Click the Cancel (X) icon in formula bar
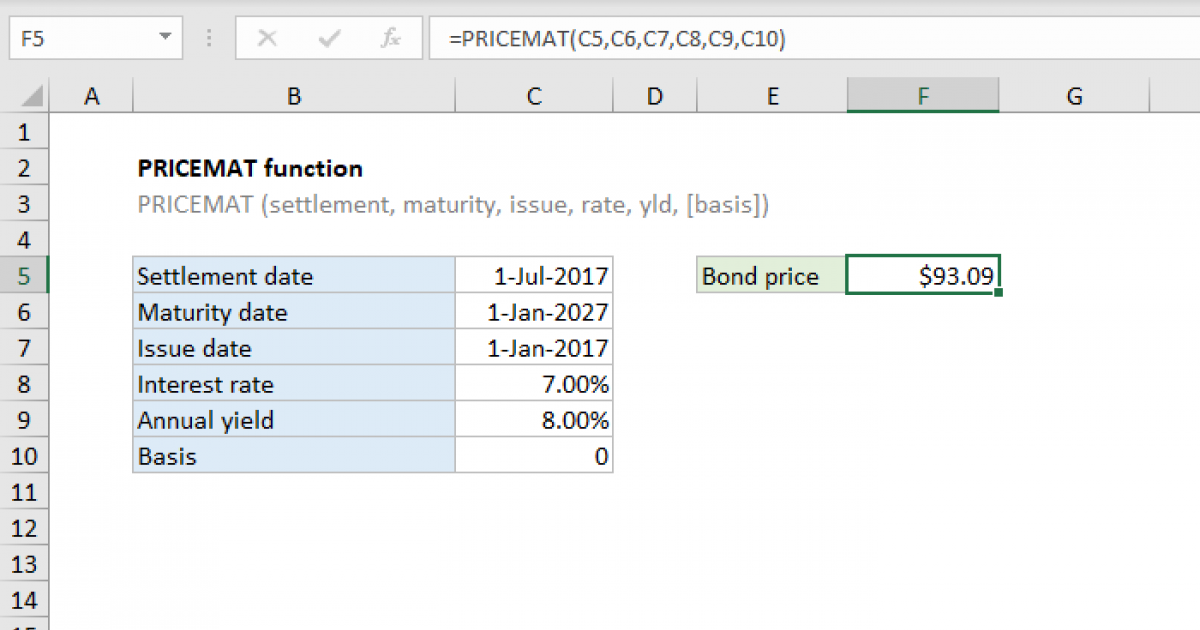 click(267, 38)
